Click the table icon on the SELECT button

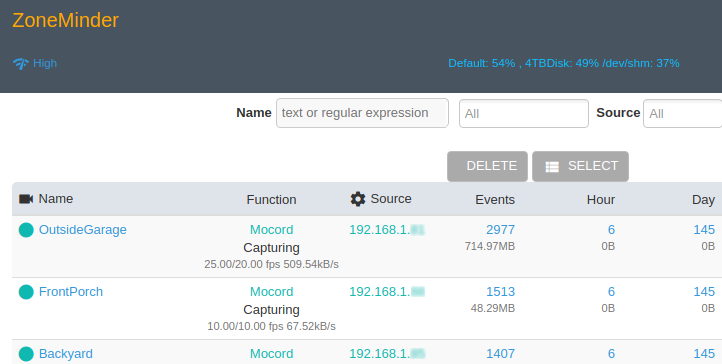tap(552, 167)
